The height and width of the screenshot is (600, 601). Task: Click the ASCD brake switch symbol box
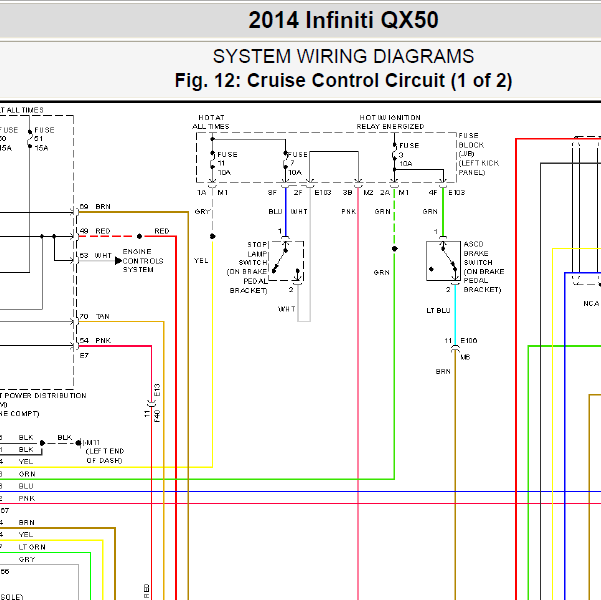point(443,261)
